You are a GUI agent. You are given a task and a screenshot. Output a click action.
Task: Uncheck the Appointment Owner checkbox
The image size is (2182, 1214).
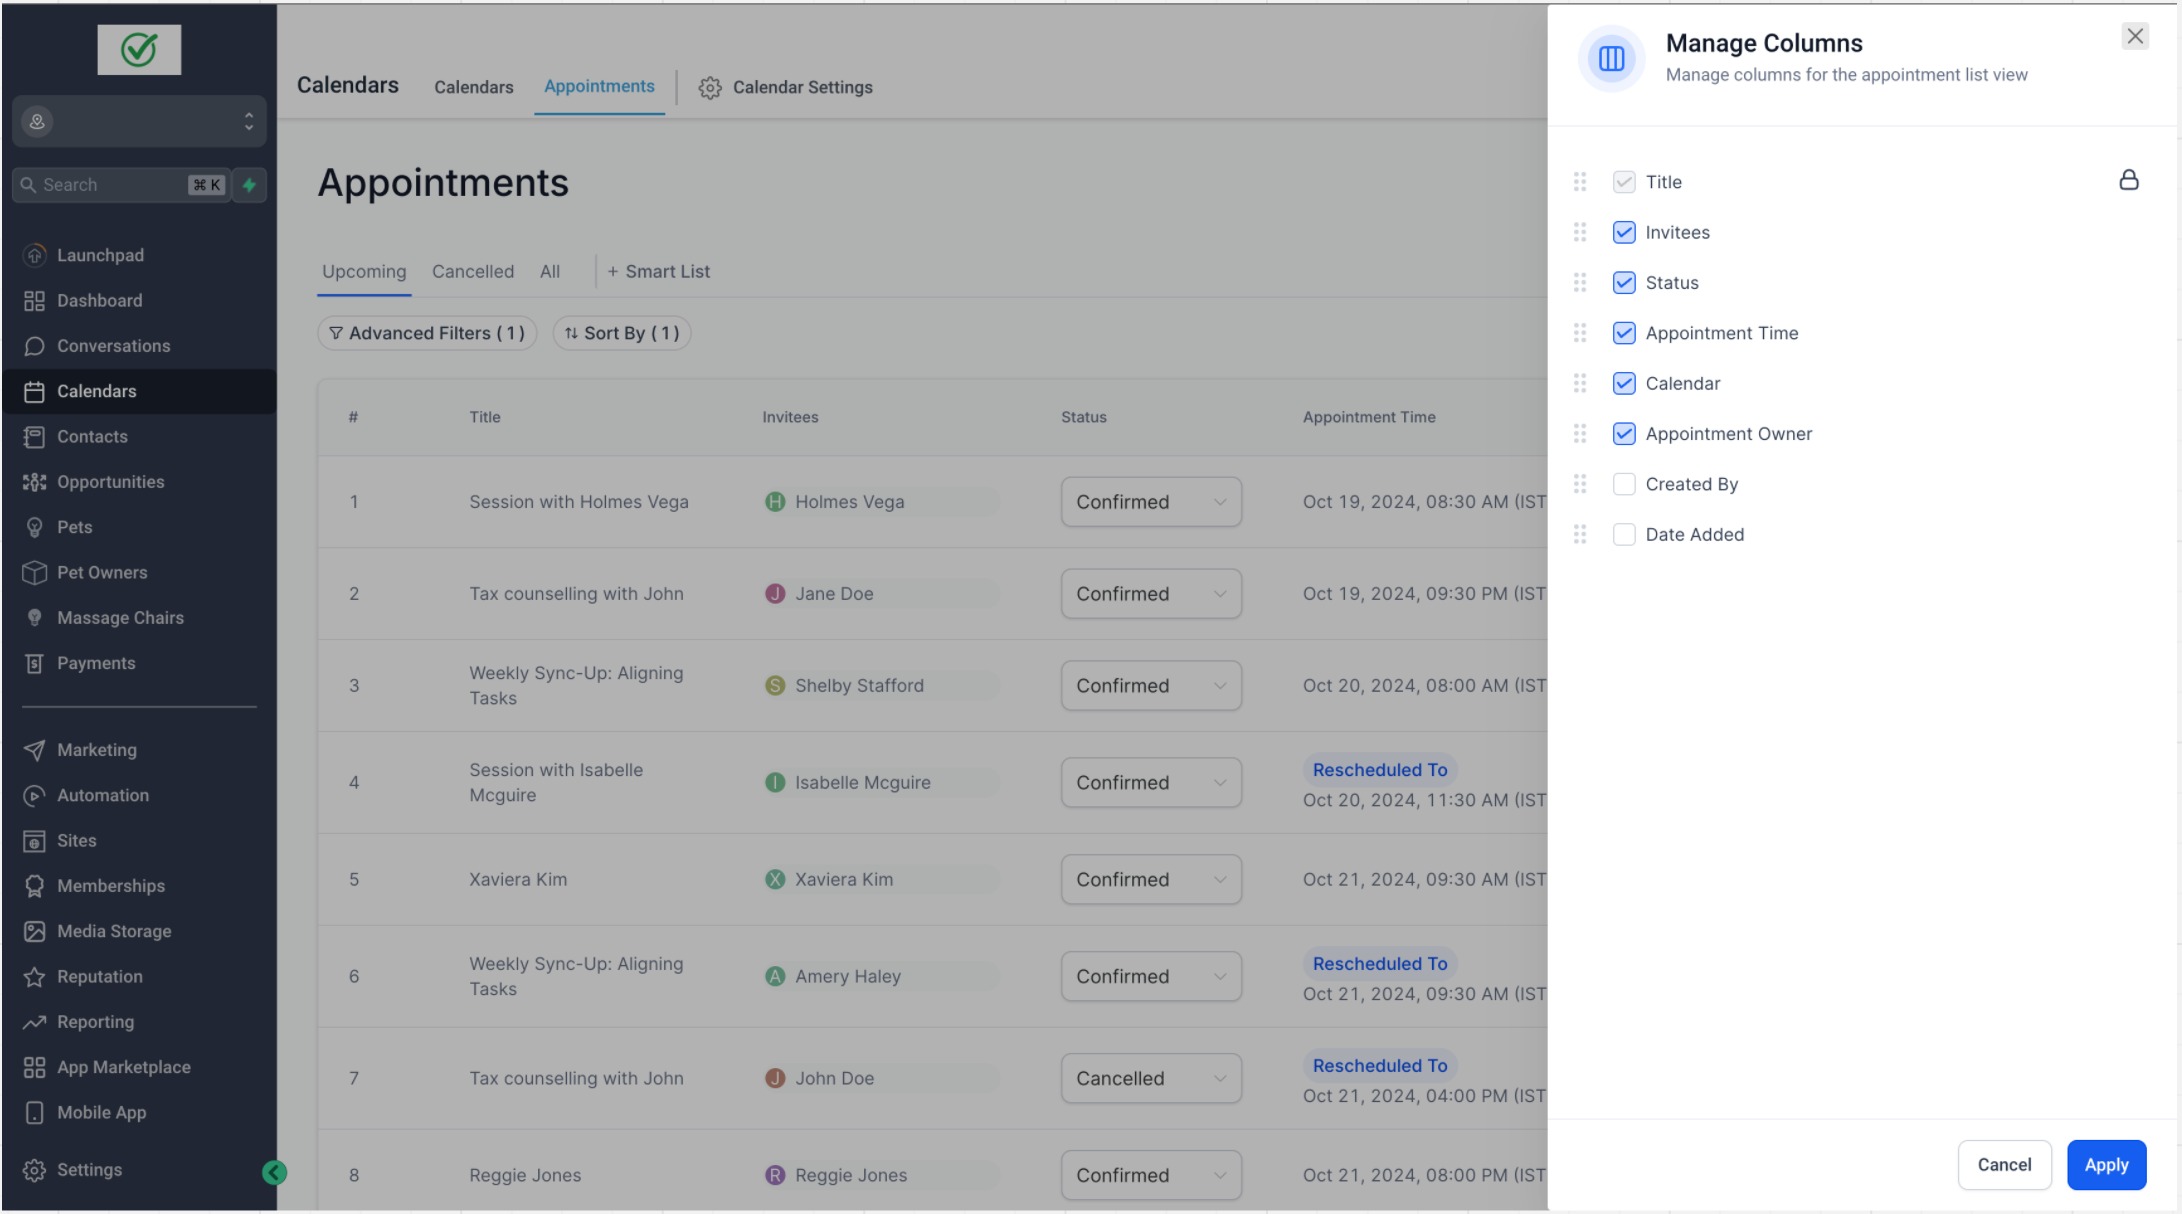1624,434
